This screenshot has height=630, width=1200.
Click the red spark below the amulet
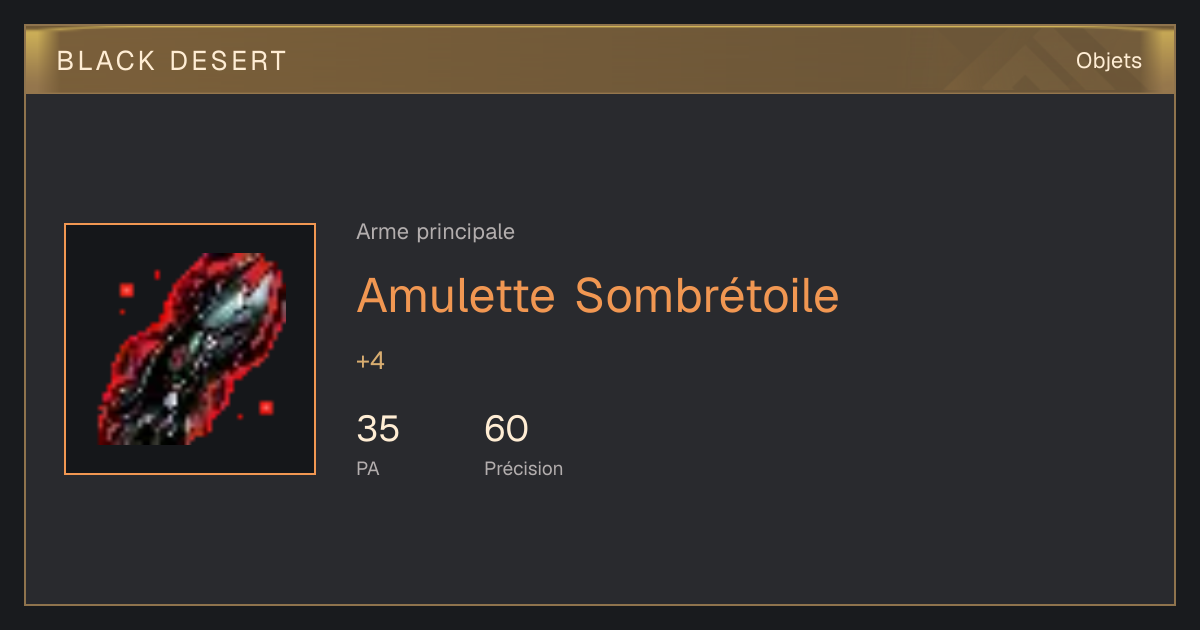(x=266, y=407)
